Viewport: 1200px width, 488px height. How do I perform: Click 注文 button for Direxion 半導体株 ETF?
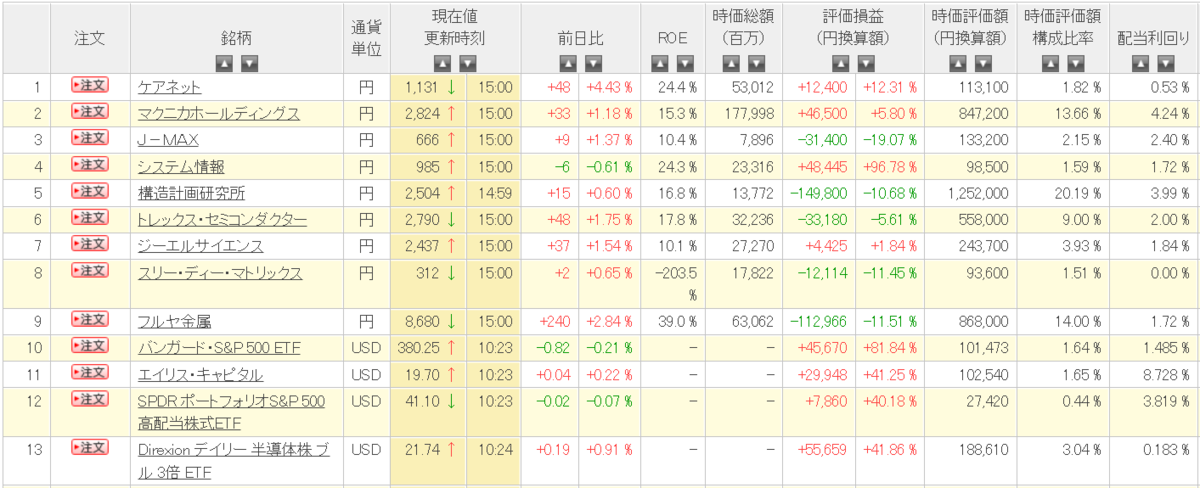point(89,448)
